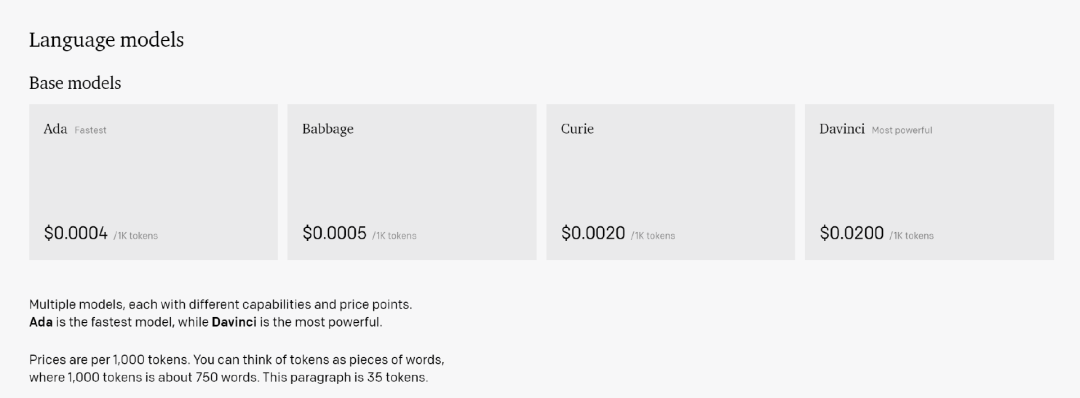Click the Davinci model name
The height and width of the screenshot is (398, 1080).
point(842,129)
